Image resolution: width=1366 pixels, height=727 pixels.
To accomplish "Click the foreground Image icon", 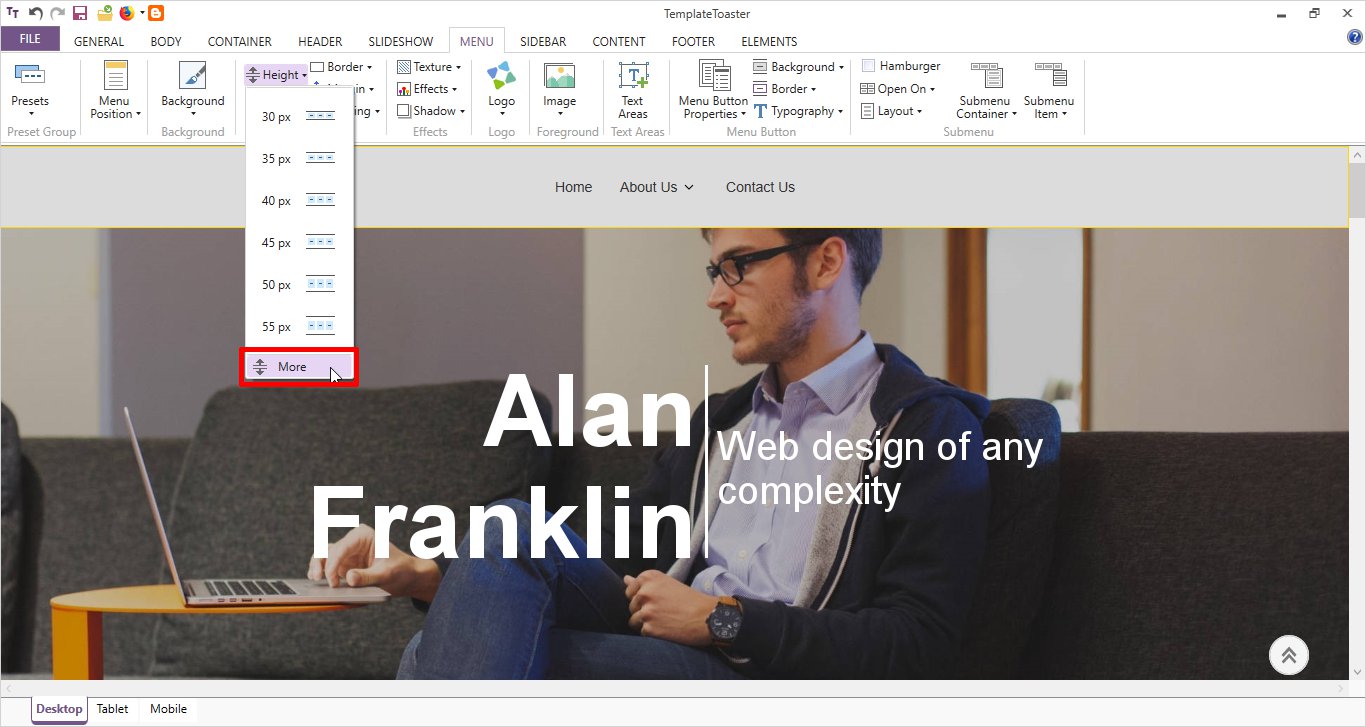I will point(559,77).
